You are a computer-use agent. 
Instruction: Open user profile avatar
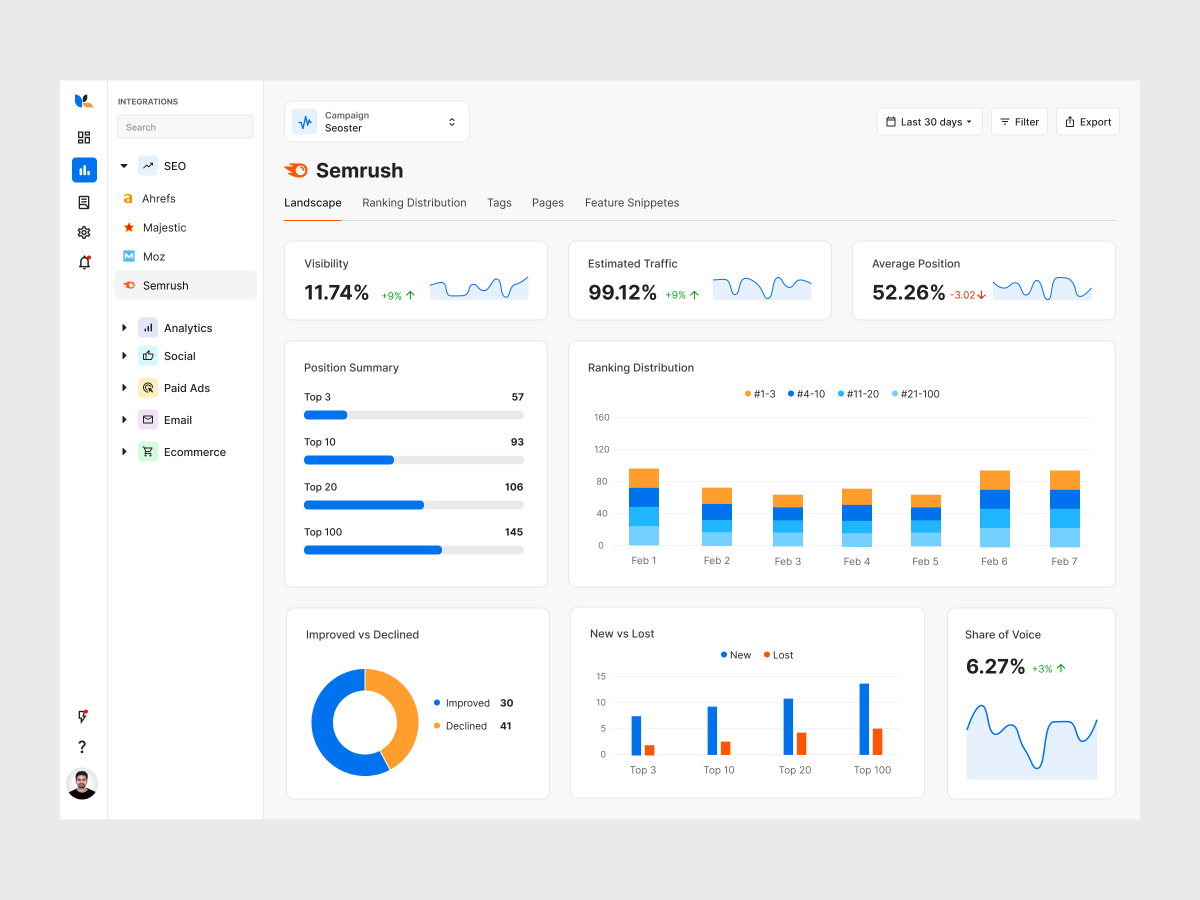pos(82,784)
